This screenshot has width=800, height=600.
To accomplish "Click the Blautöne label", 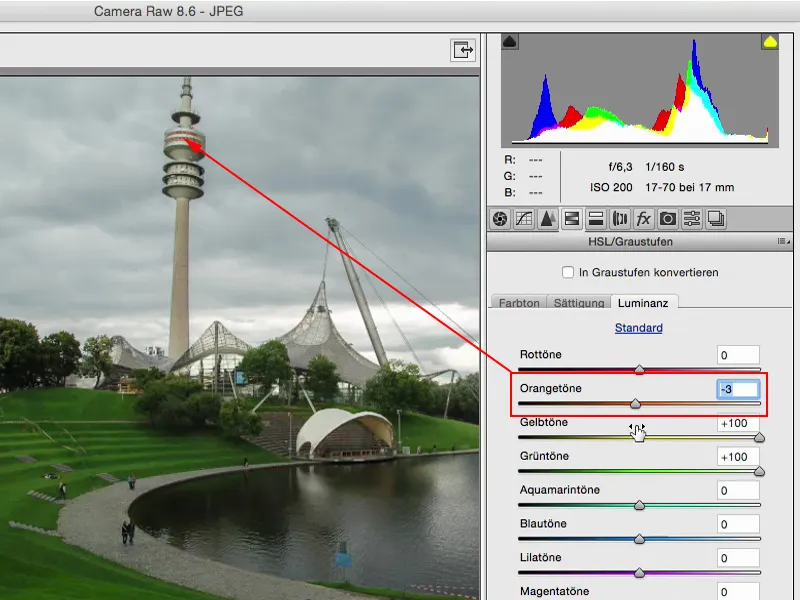I will [x=543, y=523].
